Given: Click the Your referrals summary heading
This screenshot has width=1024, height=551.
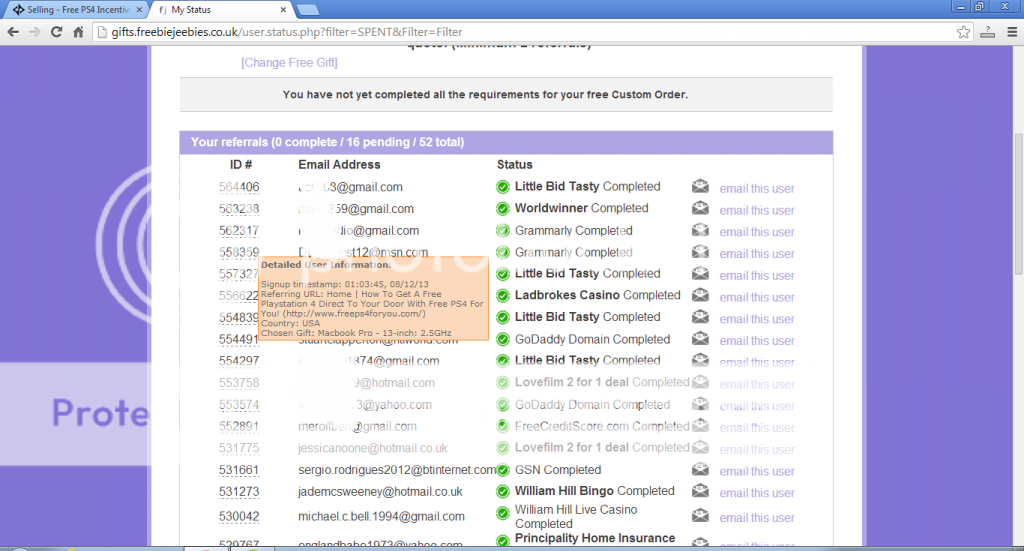Looking at the screenshot, I should pyautogui.click(x=327, y=142).
